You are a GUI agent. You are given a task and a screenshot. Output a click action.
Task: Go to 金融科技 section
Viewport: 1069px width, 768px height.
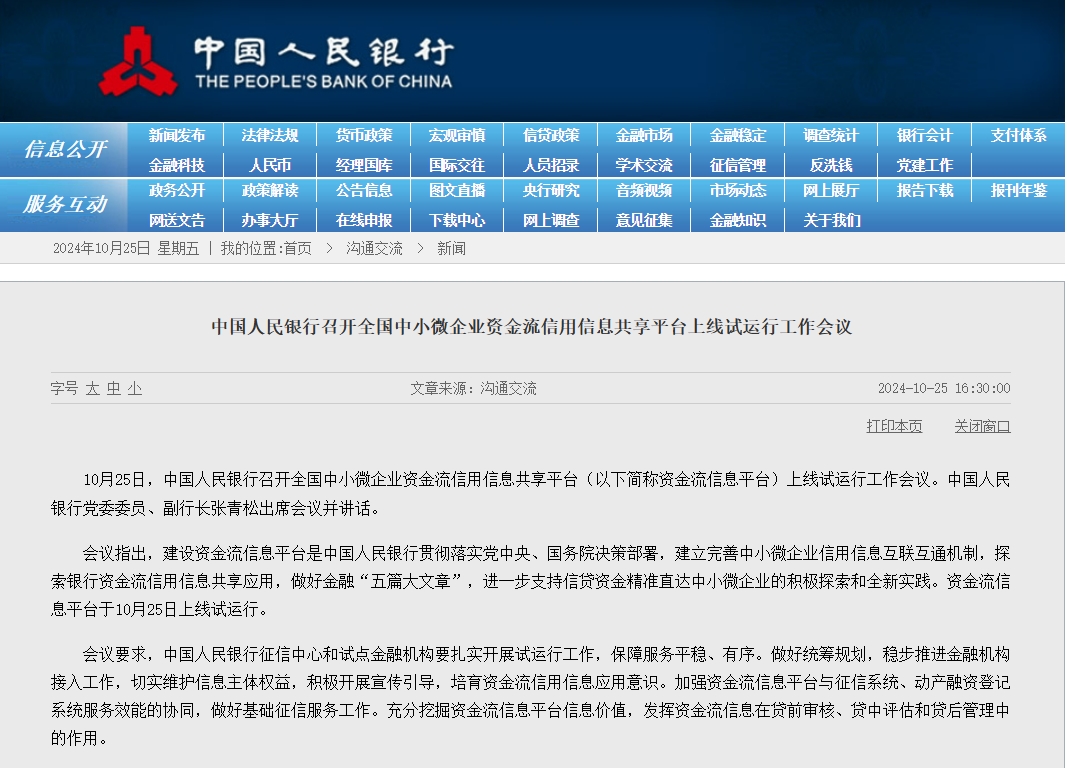point(177,165)
